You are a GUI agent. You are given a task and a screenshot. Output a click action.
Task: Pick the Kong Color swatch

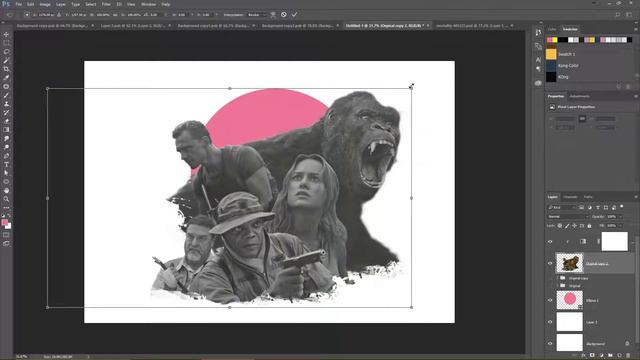[551, 65]
